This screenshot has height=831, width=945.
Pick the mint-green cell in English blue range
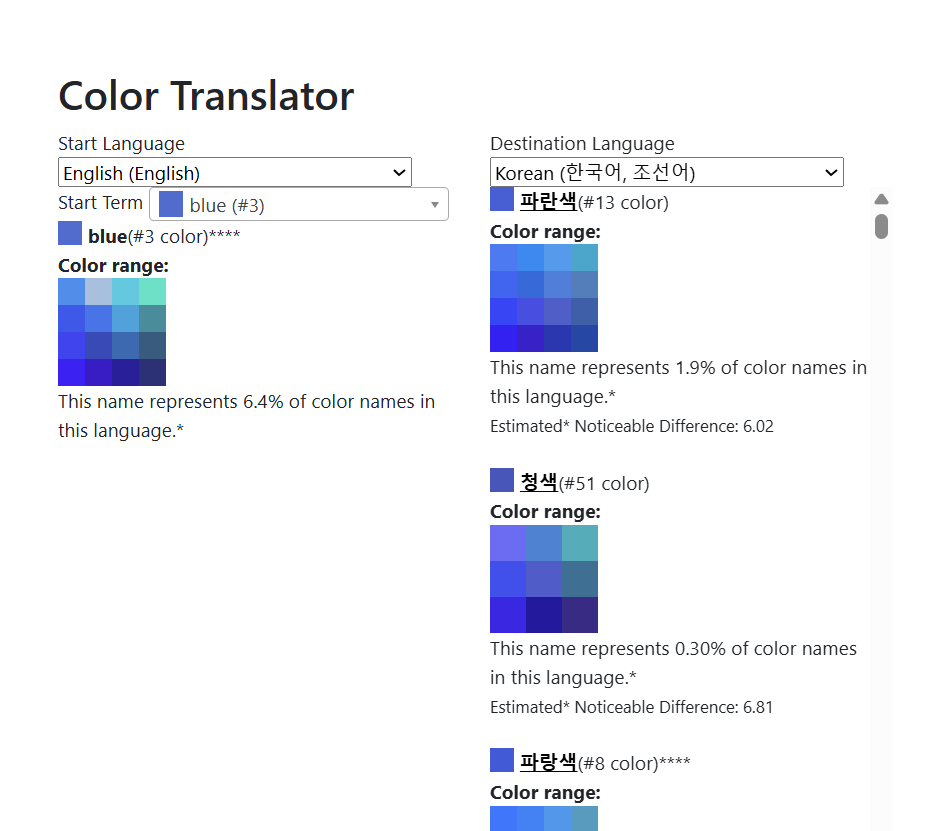pos(152,291)
